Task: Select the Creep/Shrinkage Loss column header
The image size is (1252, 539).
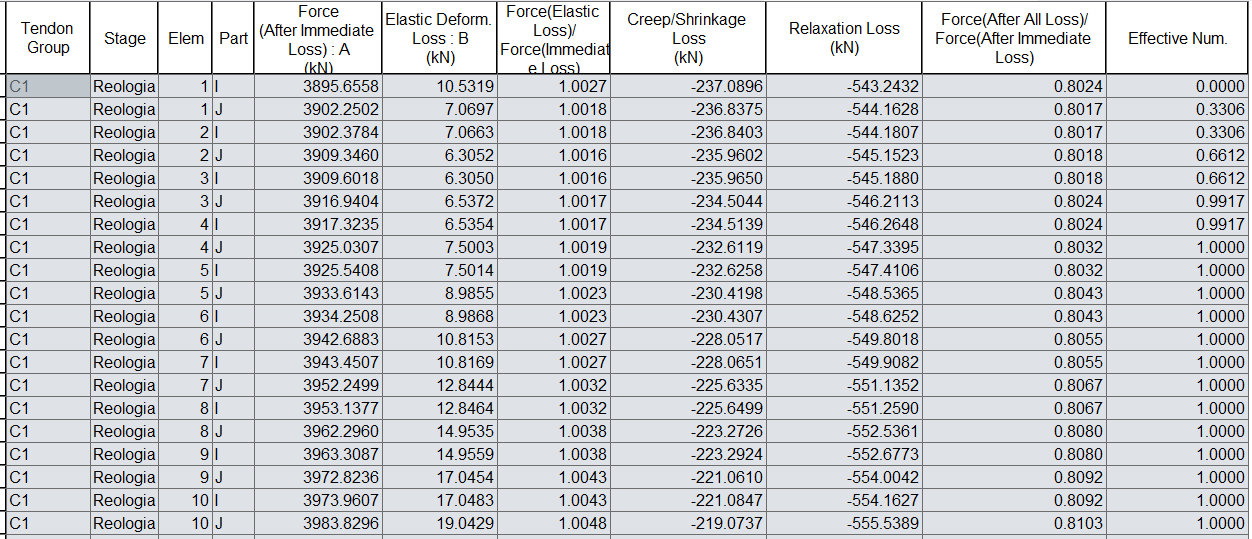Action: pos(689,38)
